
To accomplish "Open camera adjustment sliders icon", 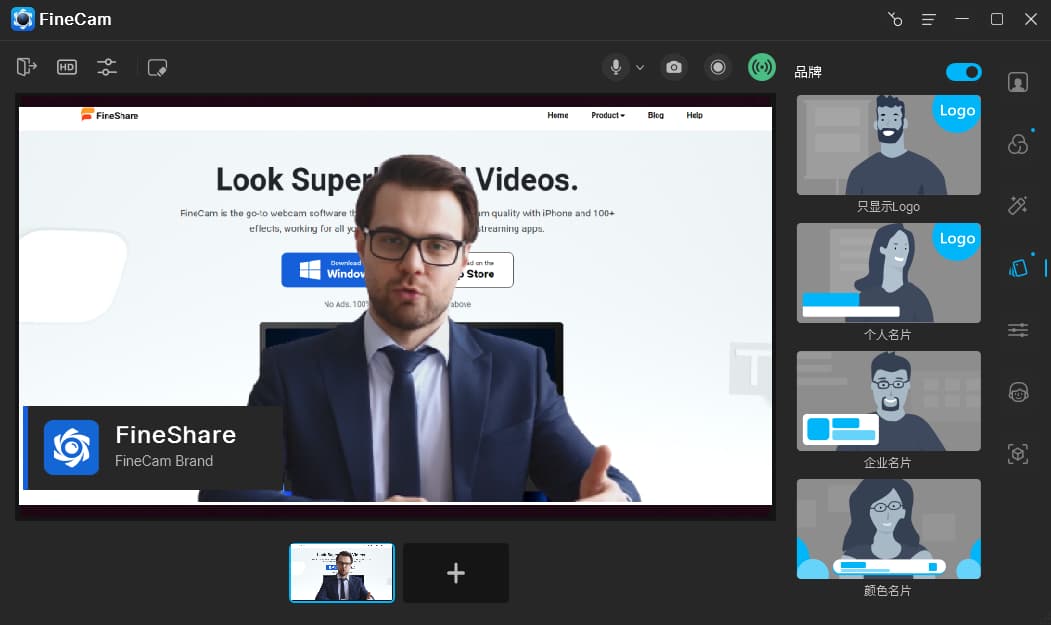I will [x=107, y=67].
